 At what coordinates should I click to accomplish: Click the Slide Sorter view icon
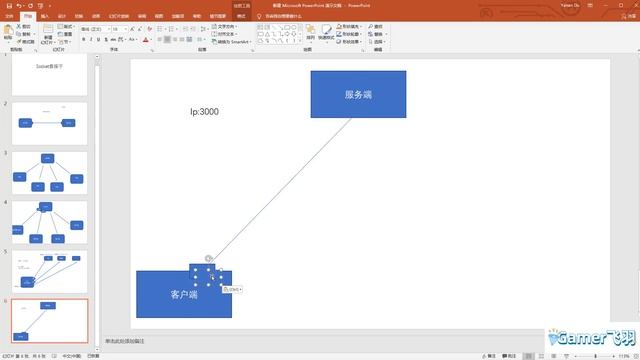pos(541,356)
